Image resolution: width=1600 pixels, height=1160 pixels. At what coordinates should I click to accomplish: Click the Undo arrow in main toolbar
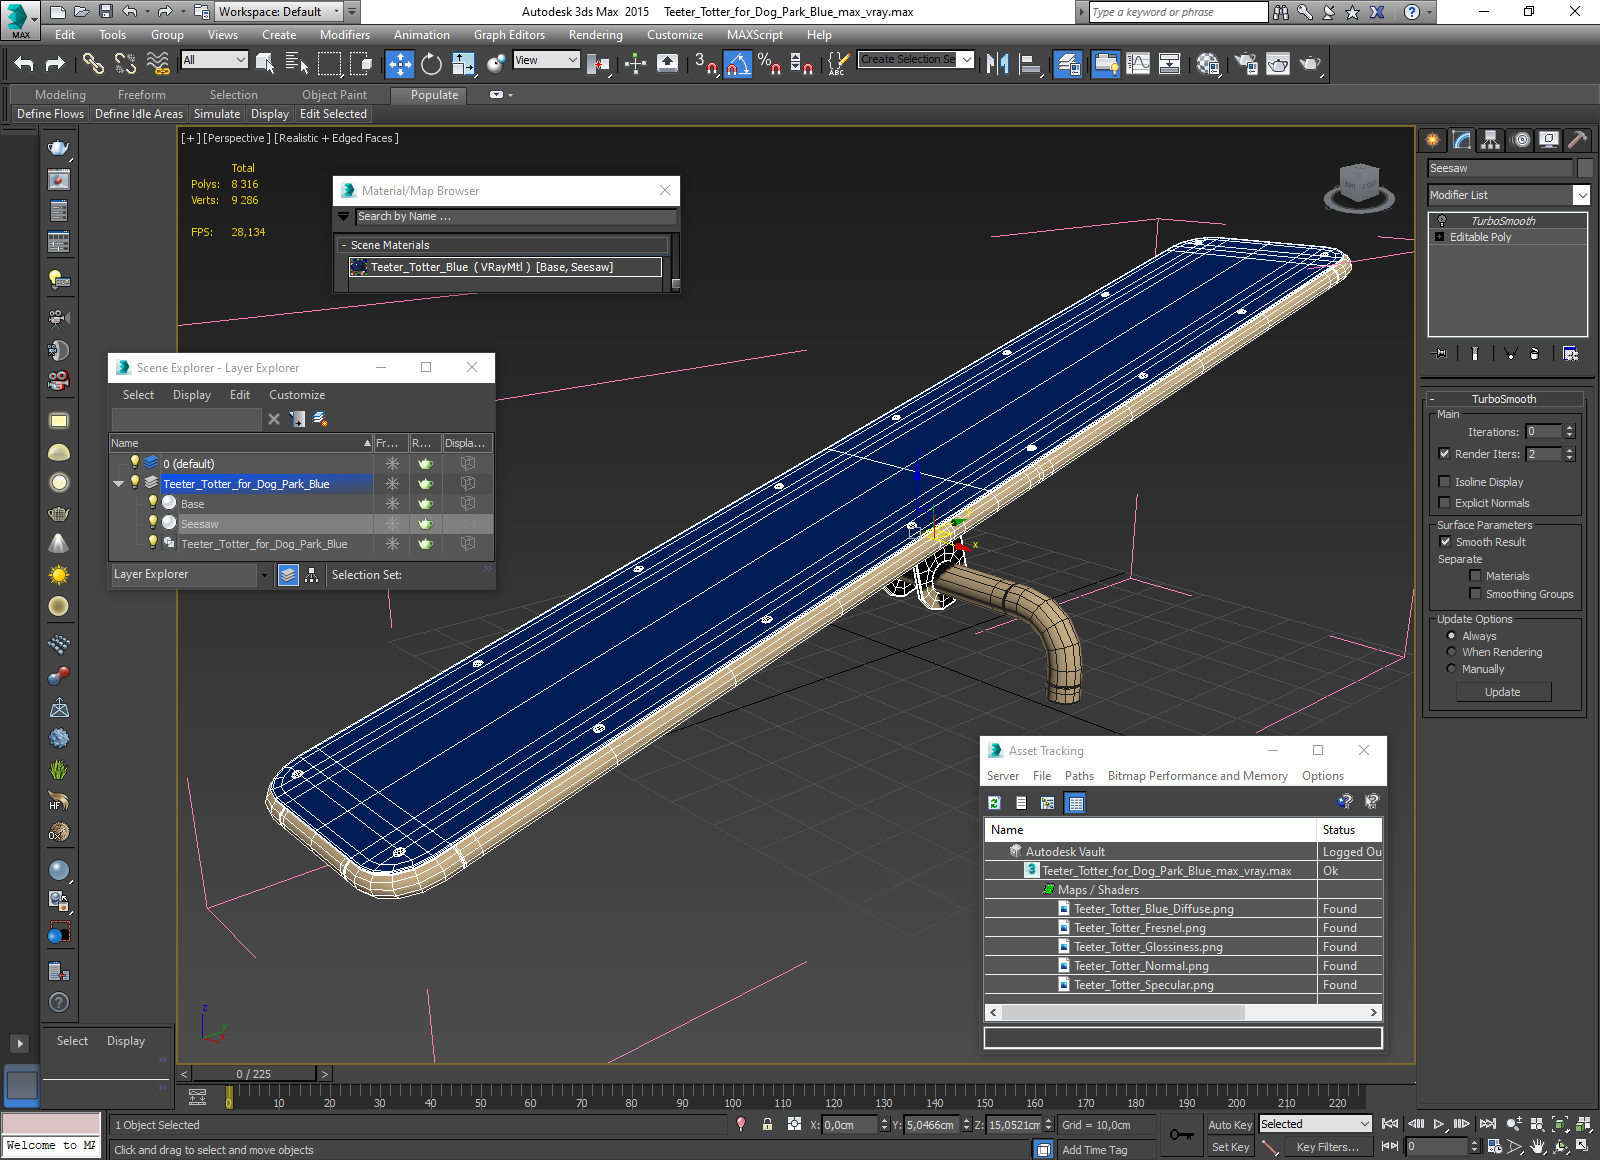click(24, 64)
